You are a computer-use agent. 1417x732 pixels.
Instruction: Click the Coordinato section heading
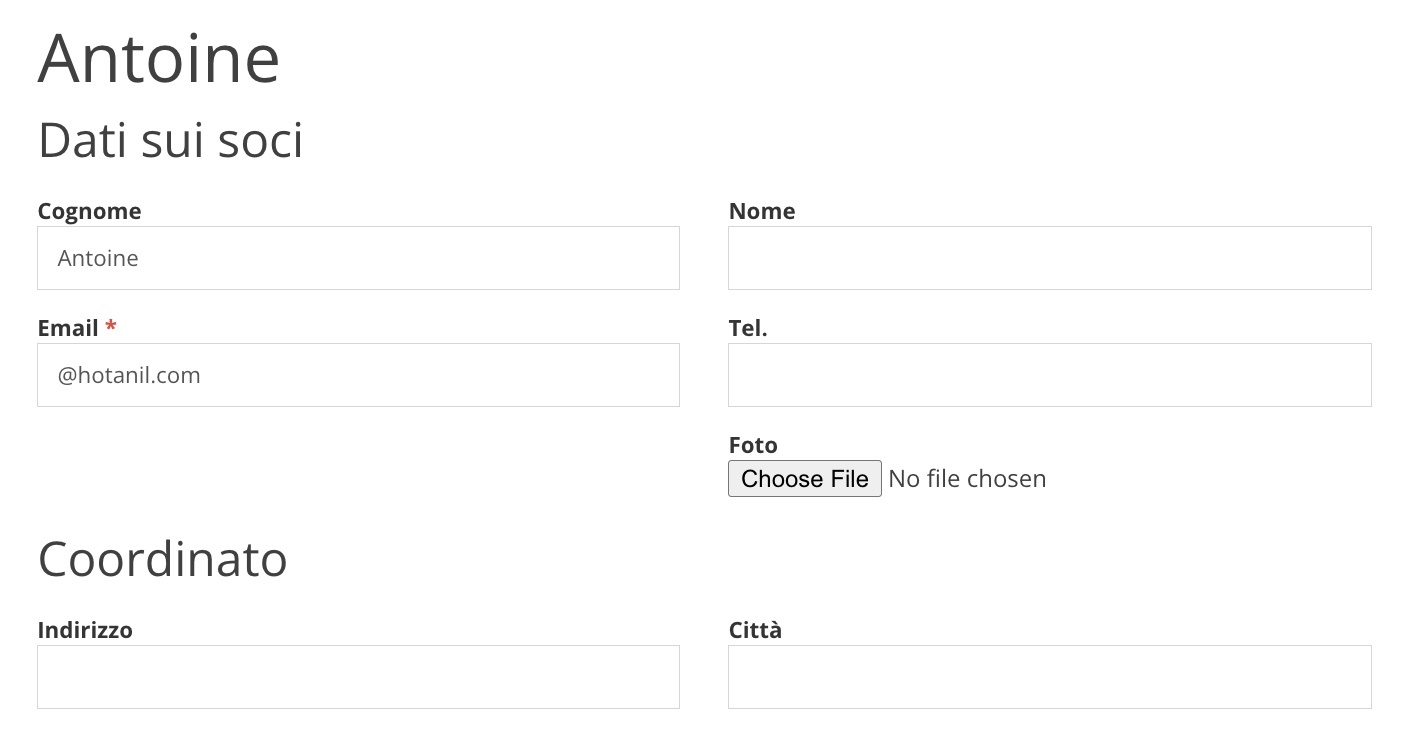[x=163, y=559]
